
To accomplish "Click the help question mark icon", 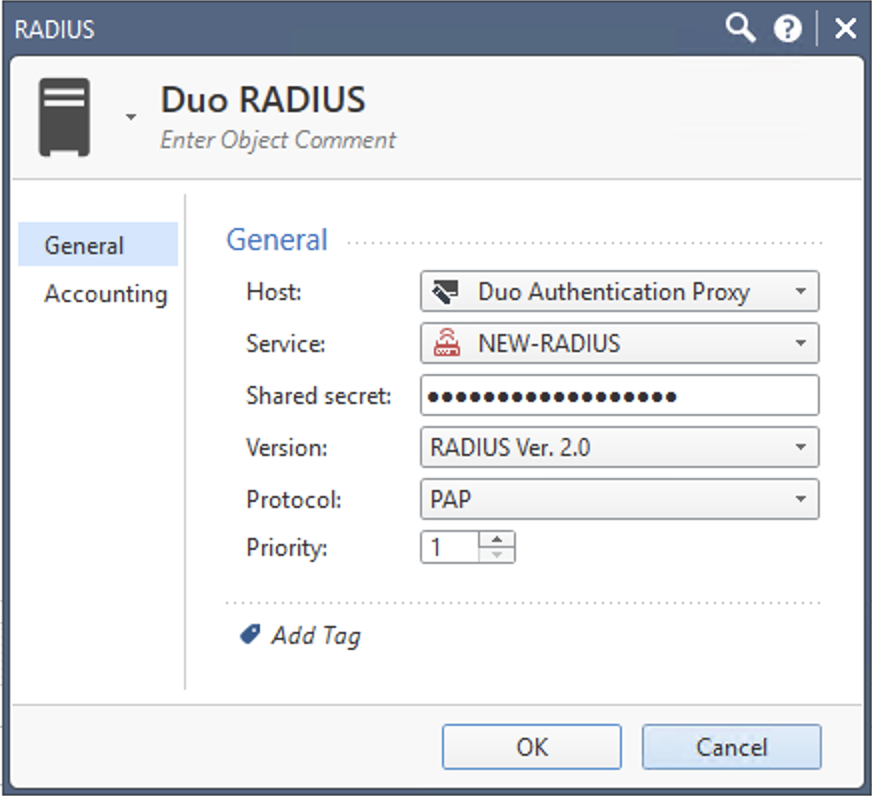I will pyautogui.click(x=788, y=28).
